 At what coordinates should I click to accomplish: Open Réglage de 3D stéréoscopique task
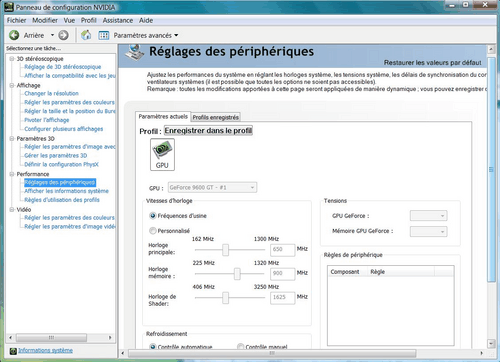pyautogui.click(x=63, y=67)
